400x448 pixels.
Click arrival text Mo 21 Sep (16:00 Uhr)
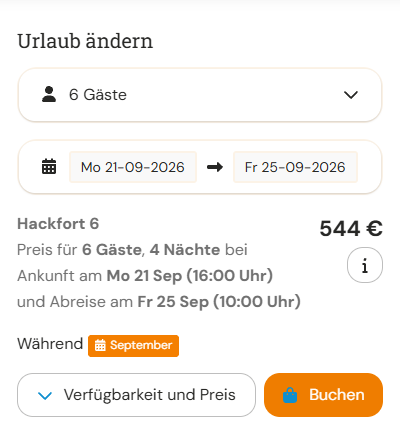click(190, 276)
